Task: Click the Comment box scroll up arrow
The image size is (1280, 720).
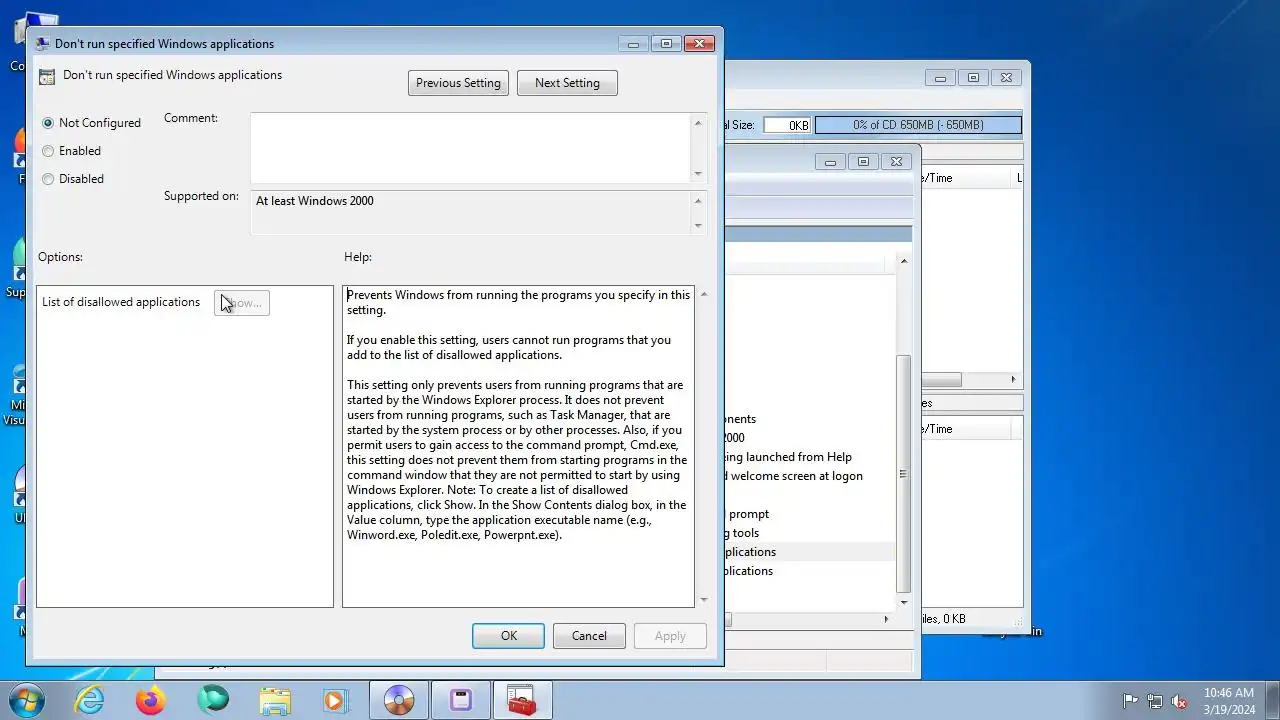Action: point(698,122)
